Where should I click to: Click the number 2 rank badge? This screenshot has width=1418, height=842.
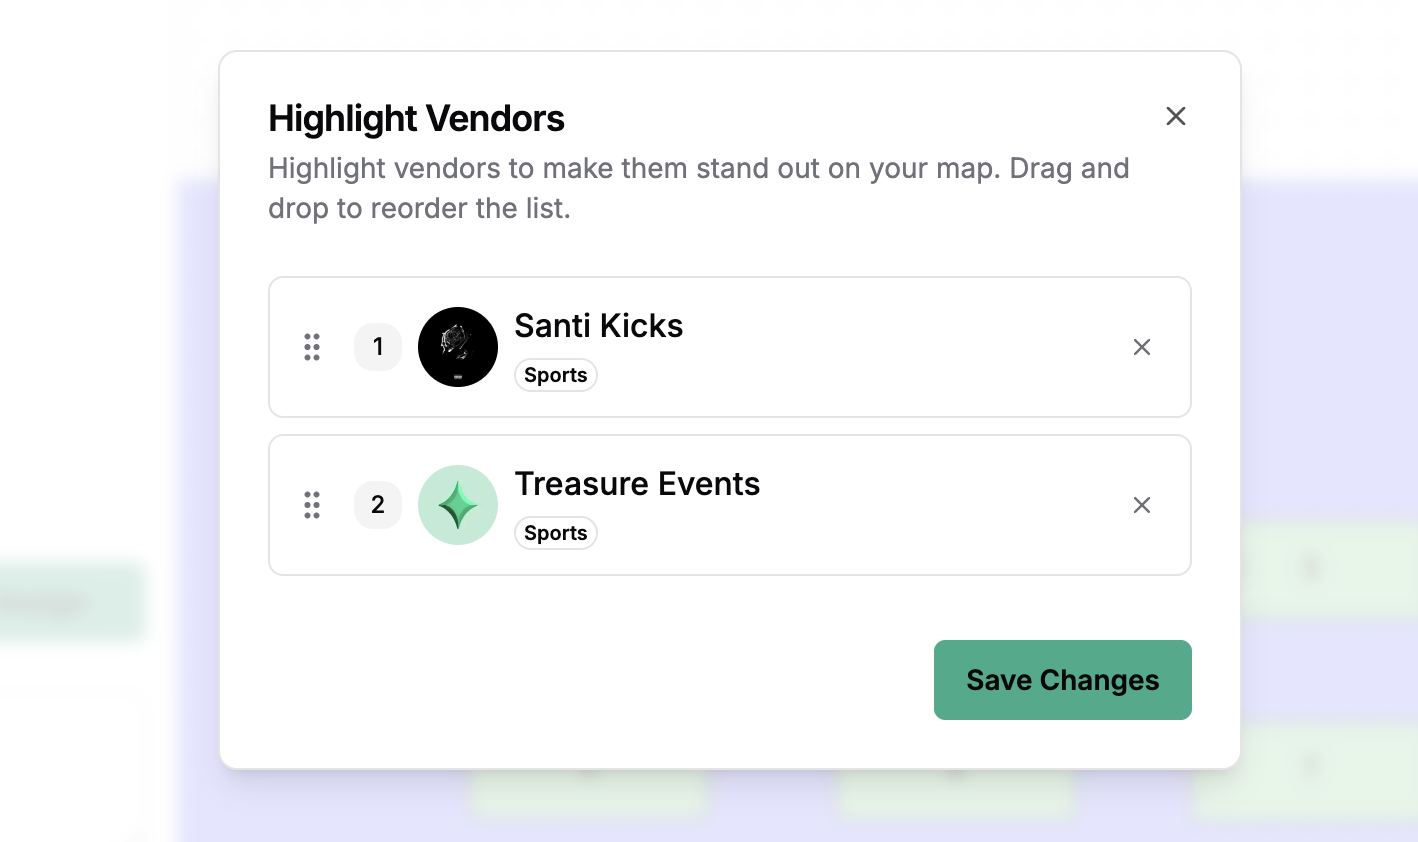378,505
